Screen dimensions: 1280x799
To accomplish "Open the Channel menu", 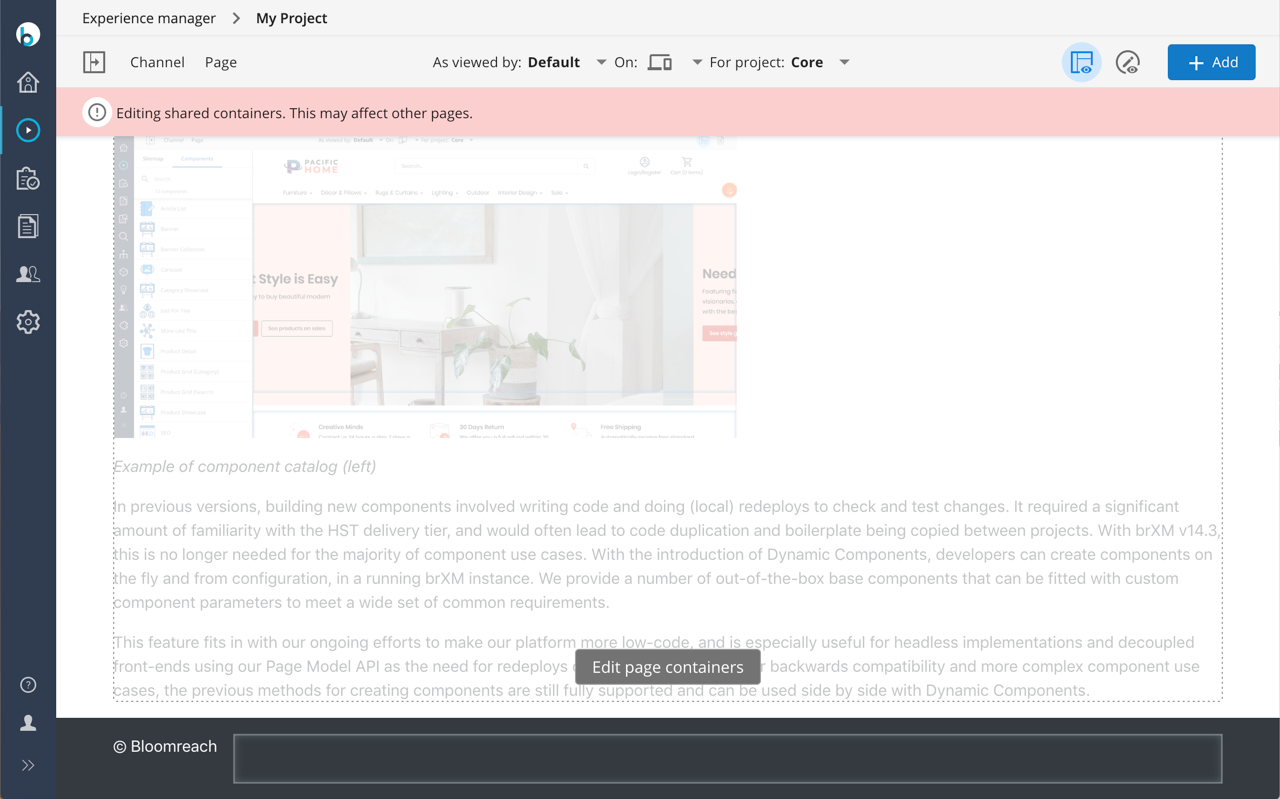I will click(x=157, y=62).
